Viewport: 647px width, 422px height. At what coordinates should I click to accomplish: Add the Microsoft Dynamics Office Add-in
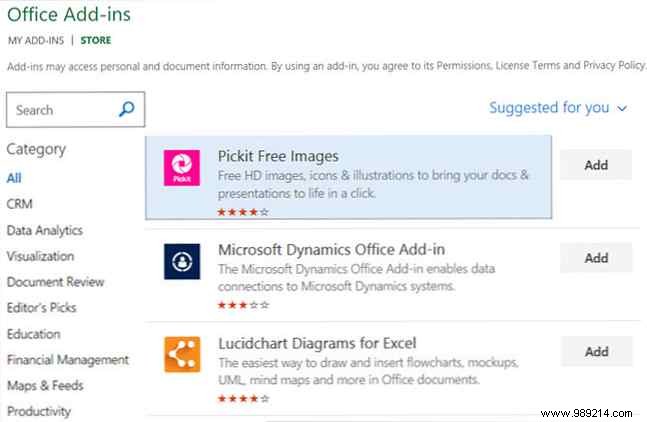596,258
